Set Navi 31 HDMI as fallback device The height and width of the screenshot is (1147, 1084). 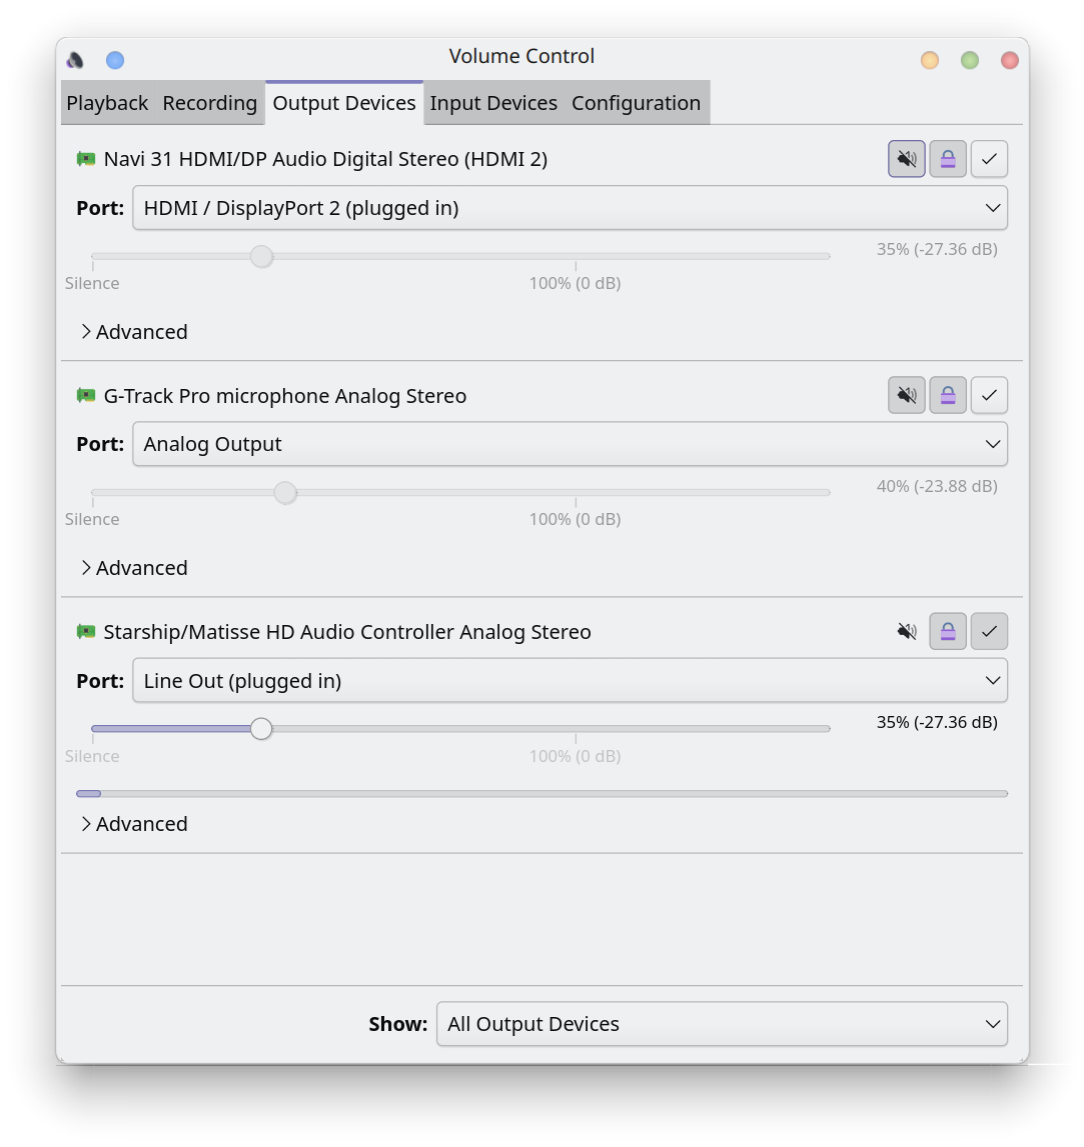pyautogui.click(x=988, y=159)
